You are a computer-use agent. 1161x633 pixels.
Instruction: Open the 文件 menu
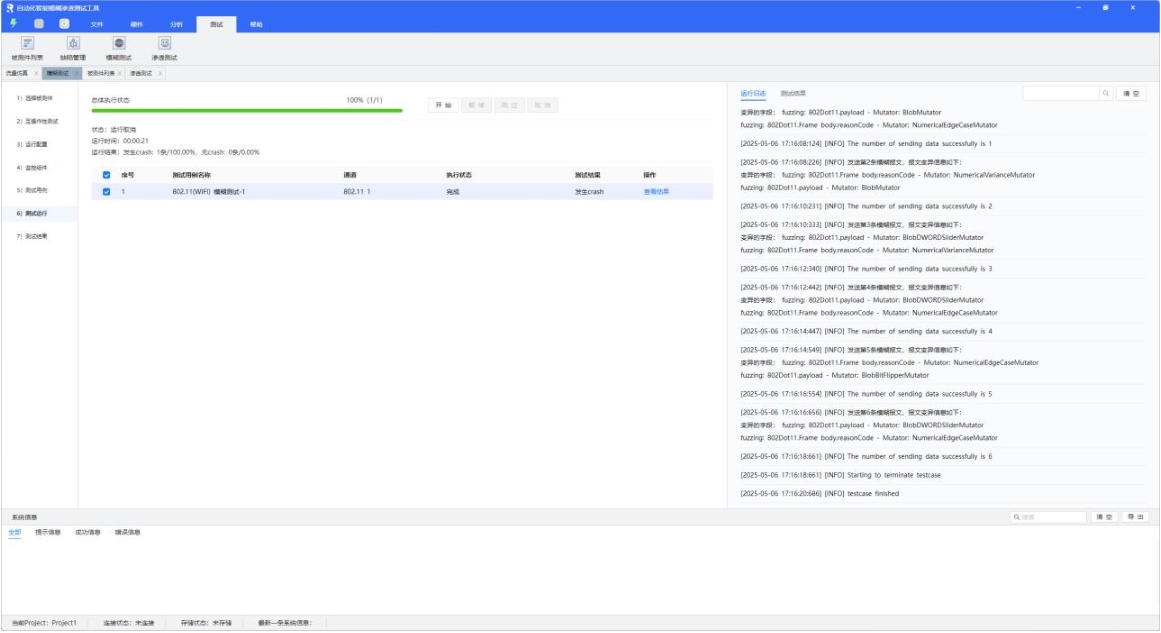[97, 24]
